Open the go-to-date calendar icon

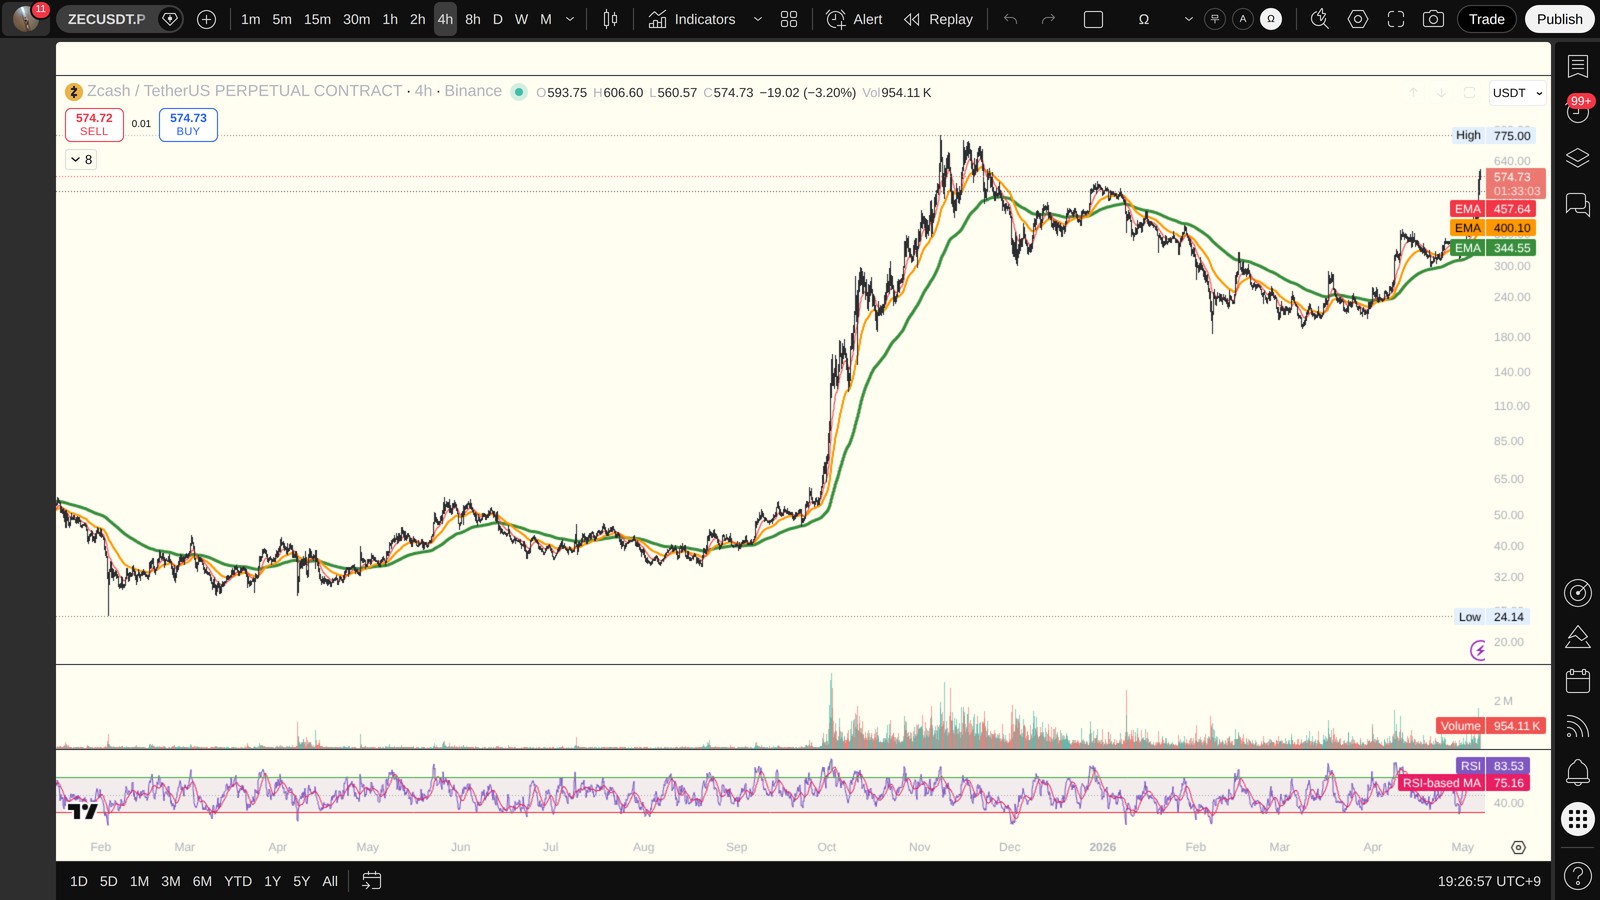[371, 881]
